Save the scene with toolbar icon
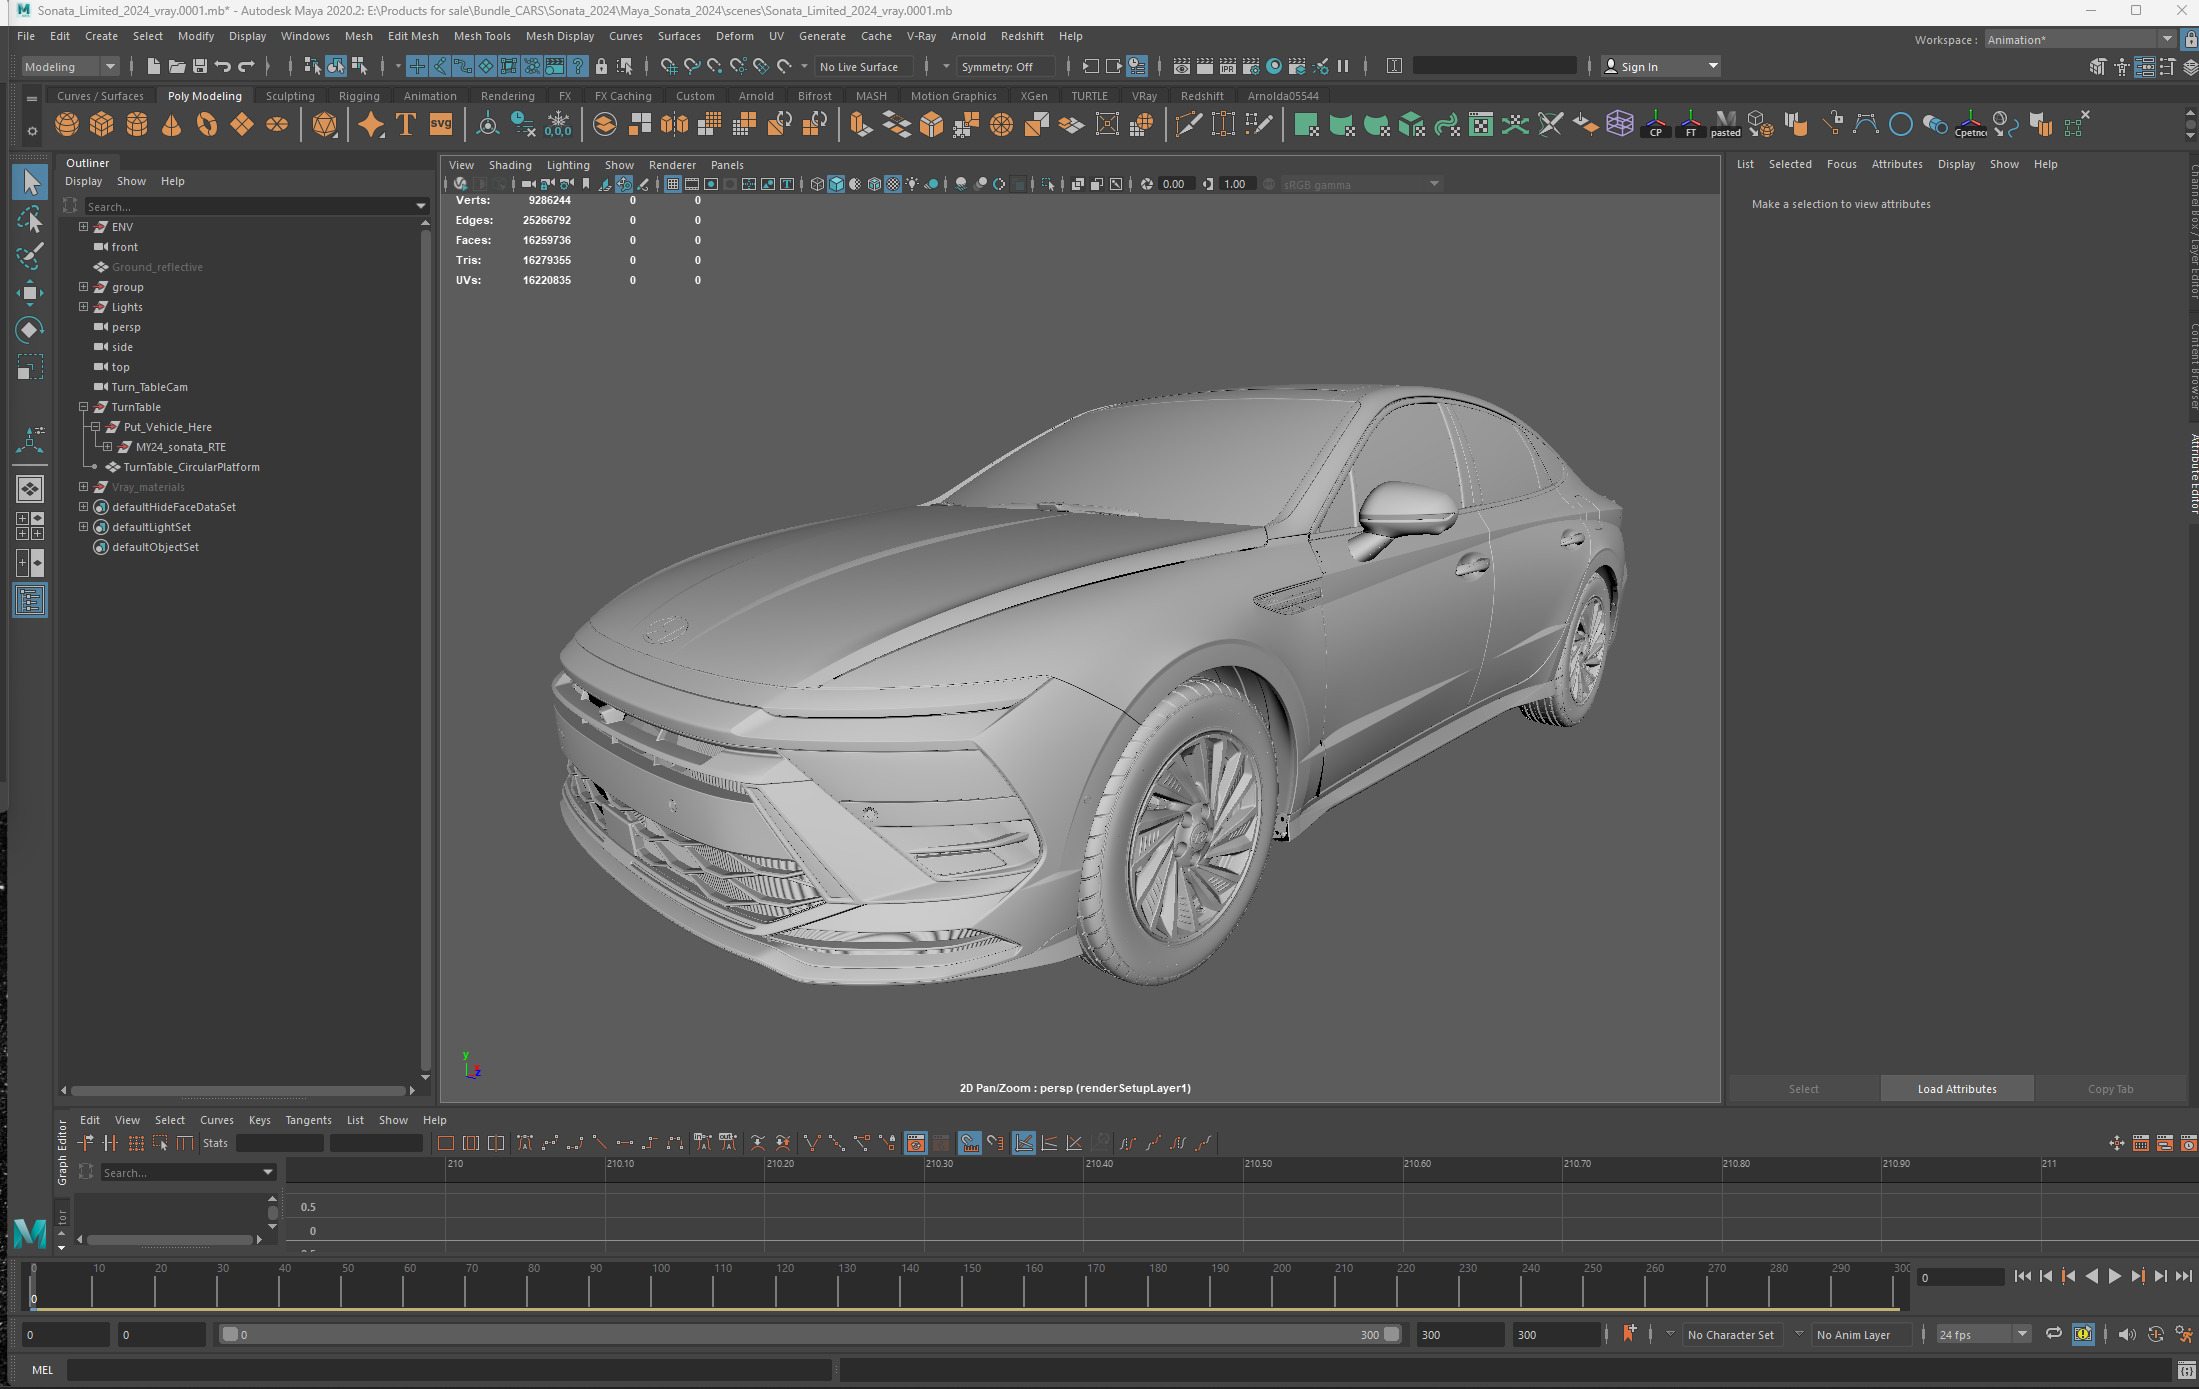Image resolution: width=2199 pixels, height=1389 pixels. point(199,67)
